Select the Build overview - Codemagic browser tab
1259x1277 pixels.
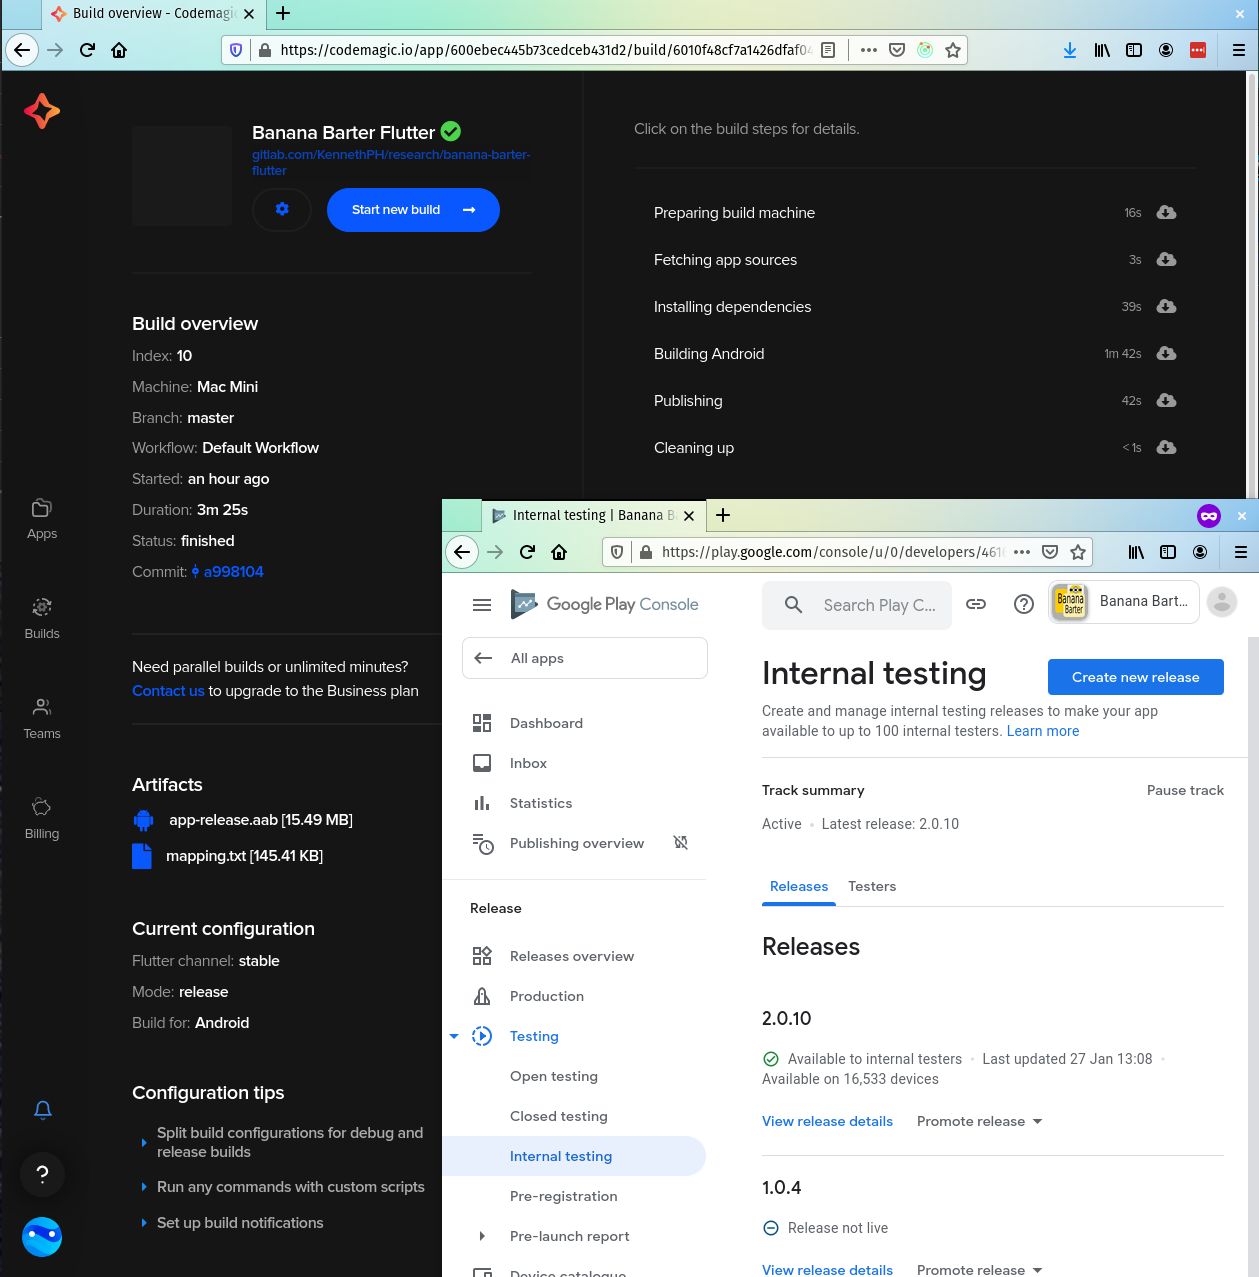[x=153, y=14]
